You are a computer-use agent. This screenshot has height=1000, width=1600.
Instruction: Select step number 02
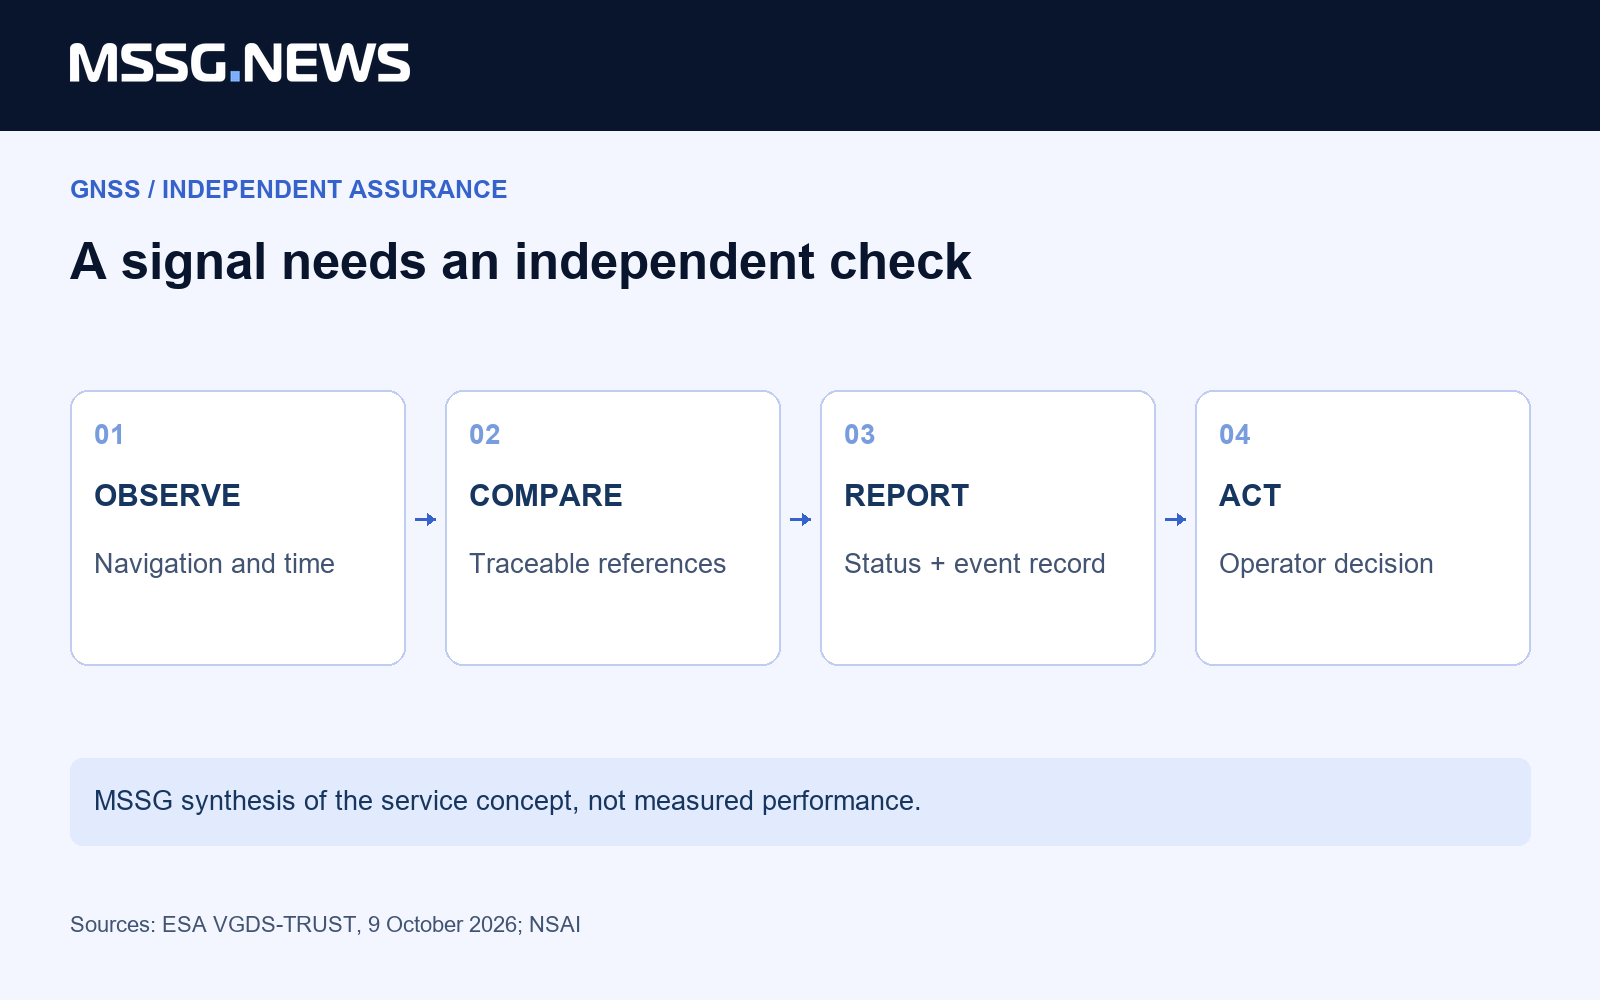pyautogui.click(x=484, y=435)
